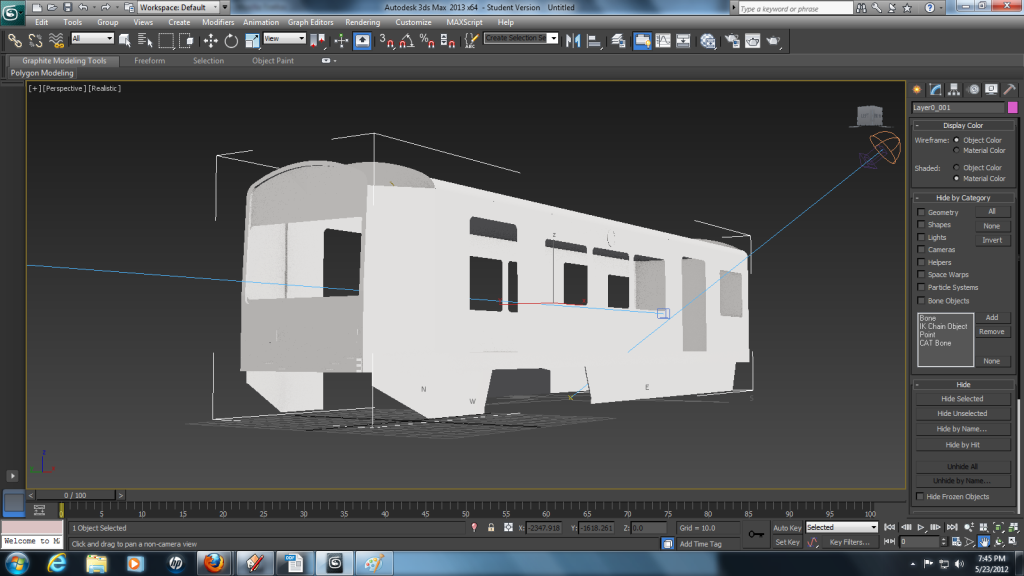1024x576 pixels.
Task: Click Bind to Space Warp icon
Action: click(56, 41)
